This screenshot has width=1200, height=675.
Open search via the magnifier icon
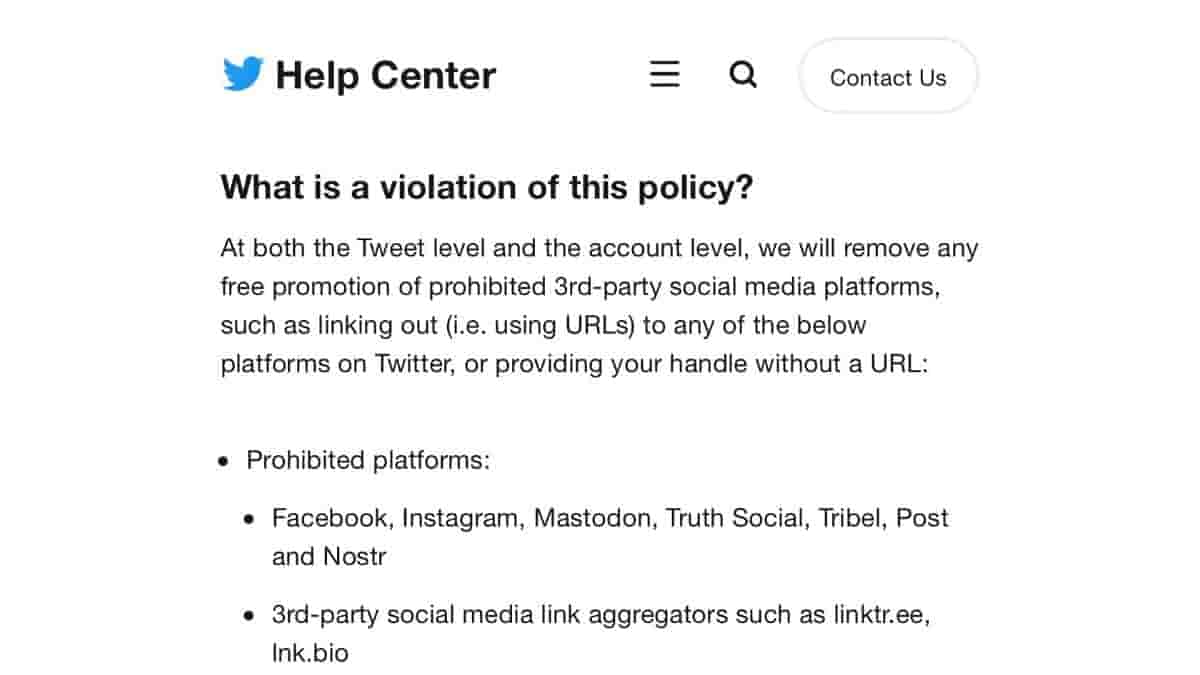(743, 75)
